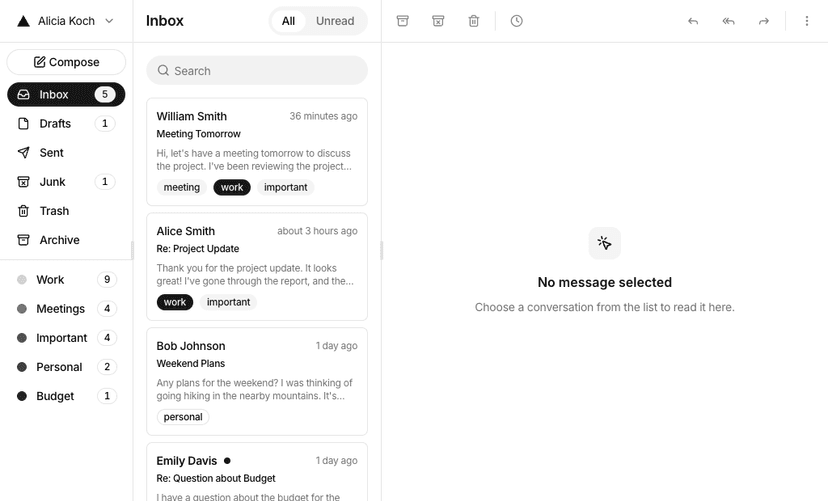Click the Reply all double-arrow icon
Screen dimensions: 828x501
tap(728, 21)
